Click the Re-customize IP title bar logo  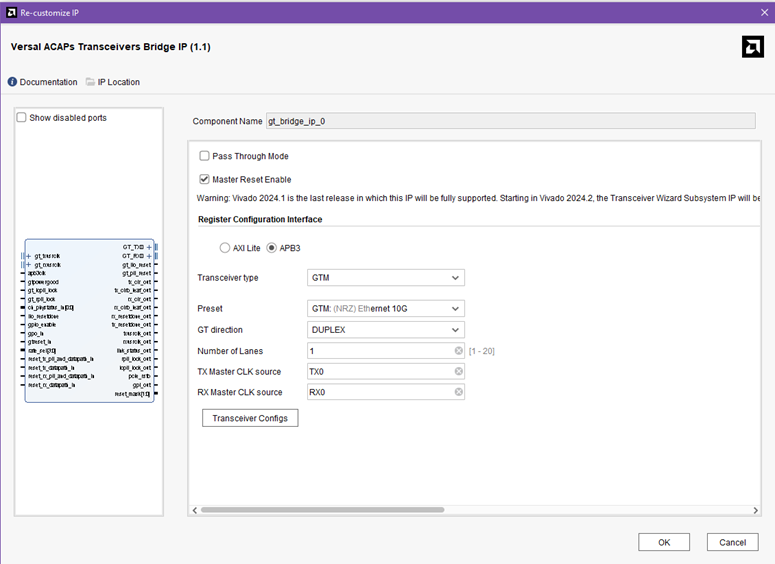[12, 13]
